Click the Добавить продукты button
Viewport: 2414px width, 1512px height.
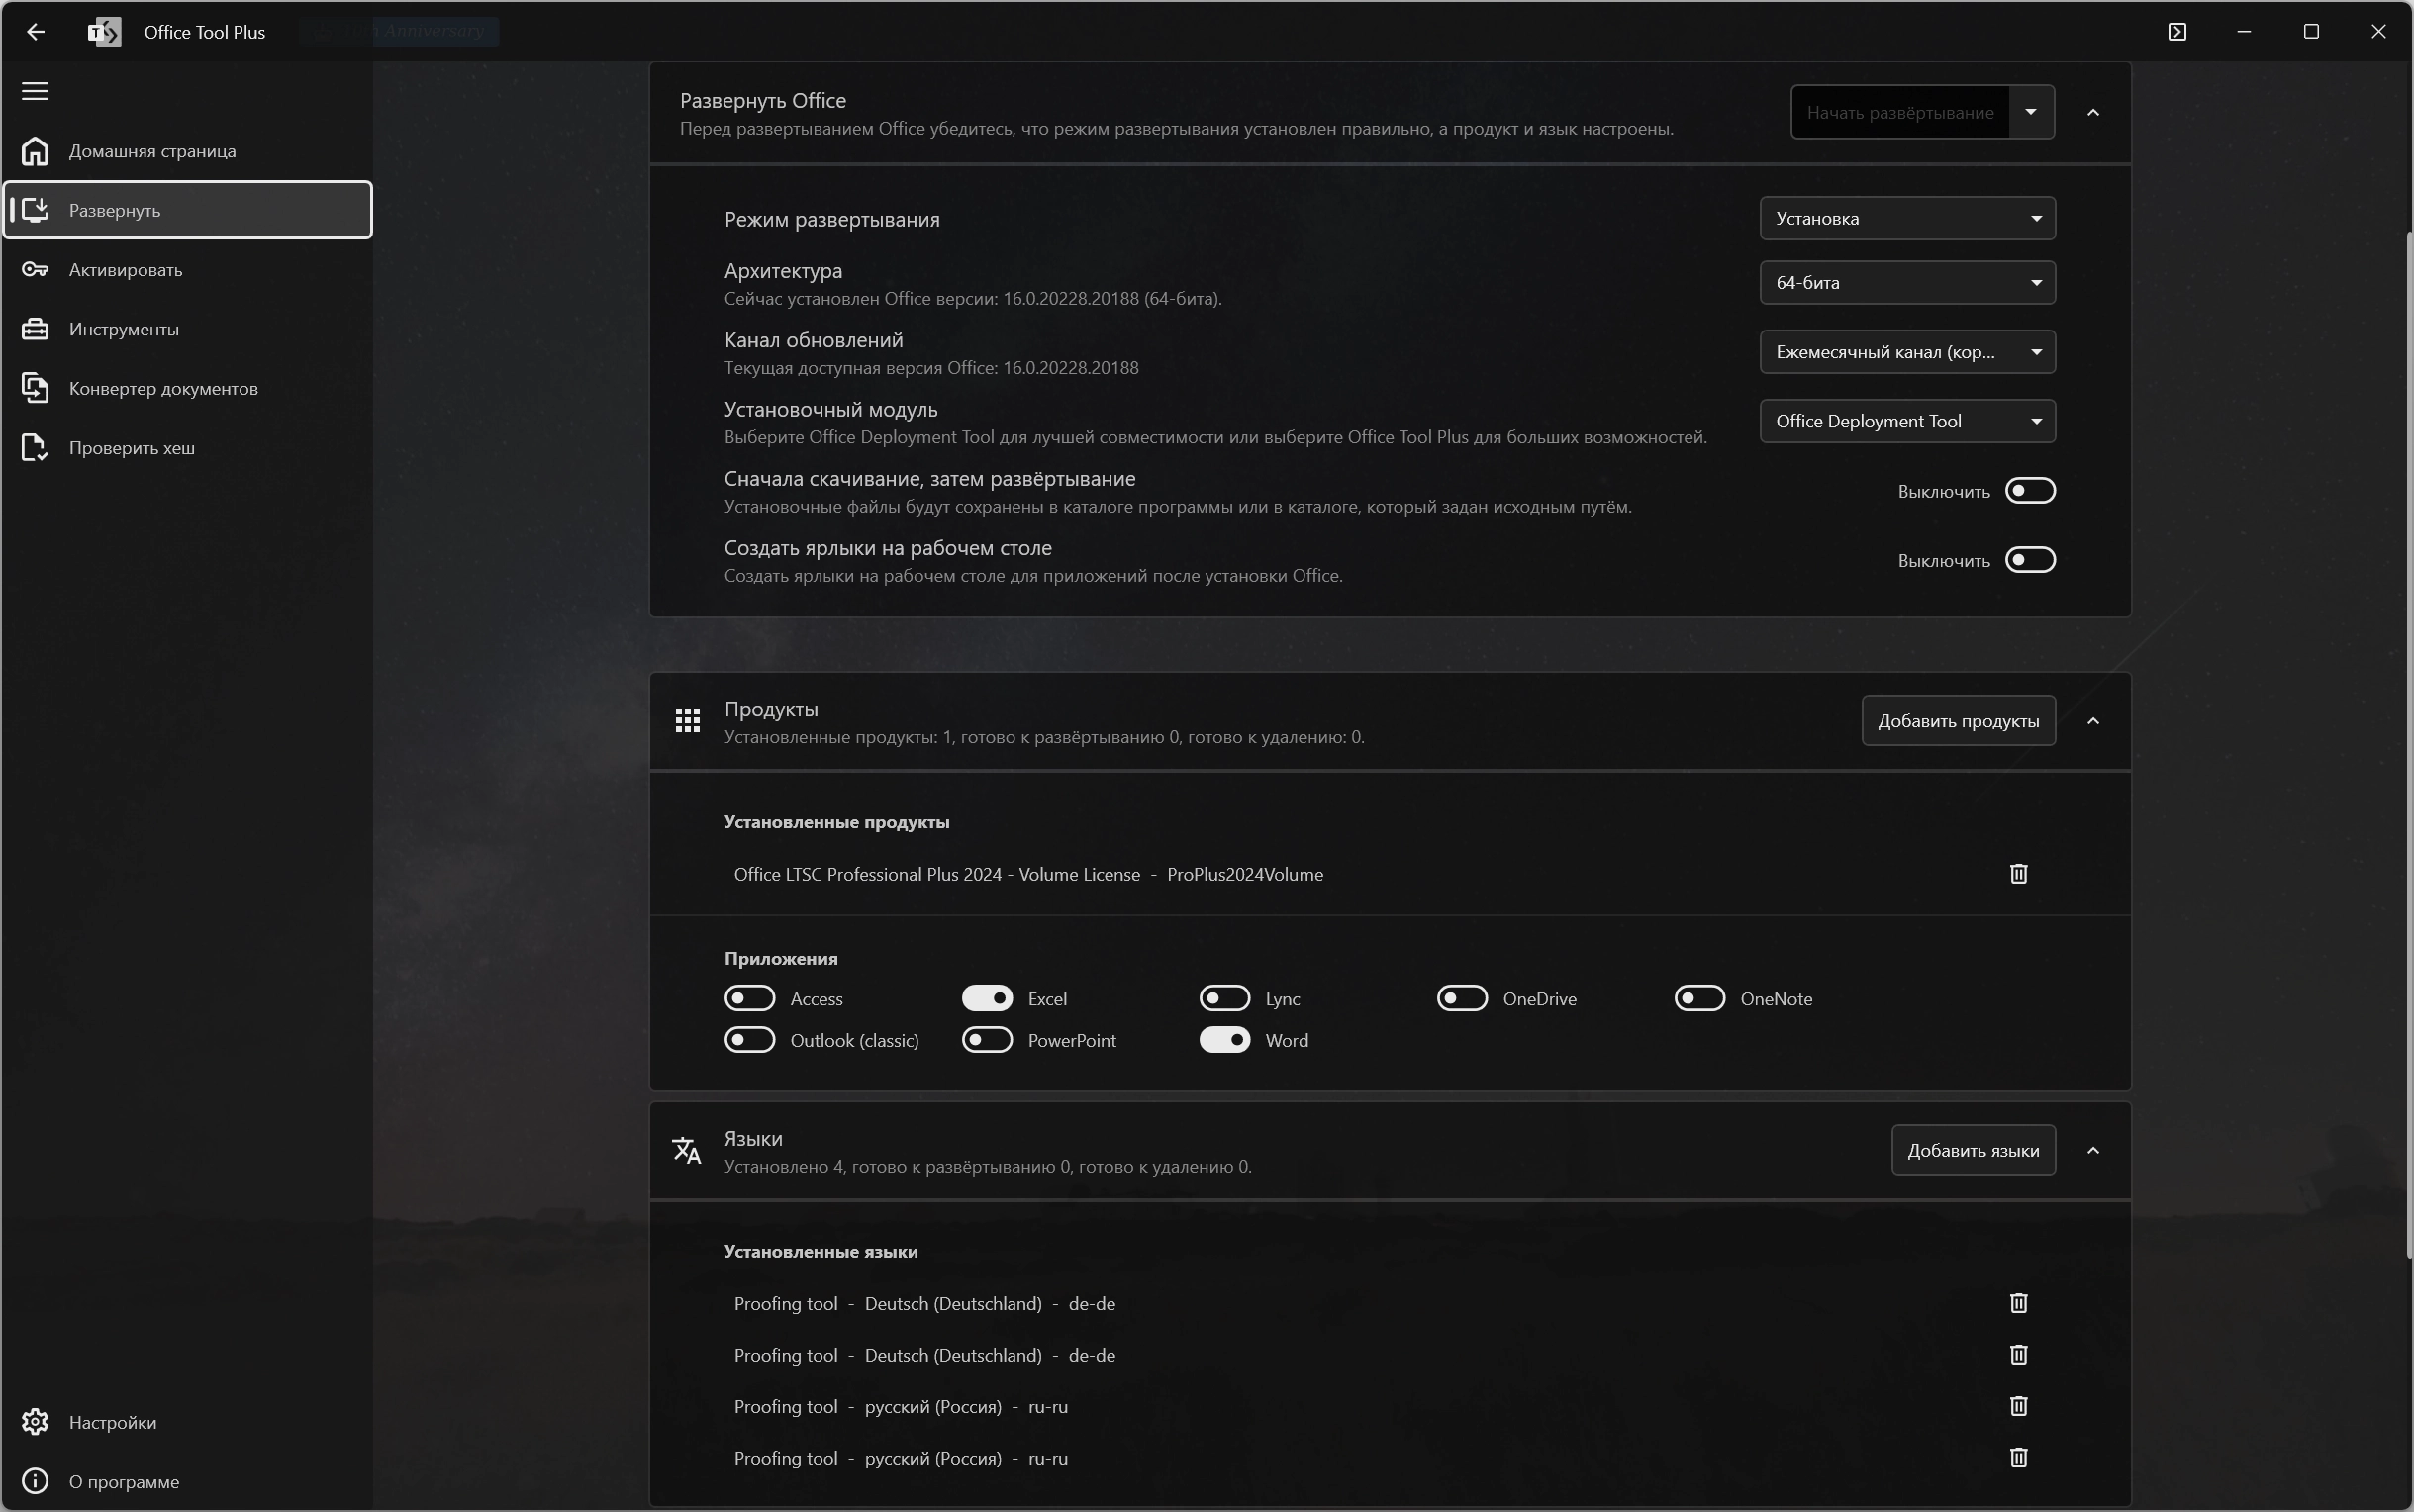1958,721
